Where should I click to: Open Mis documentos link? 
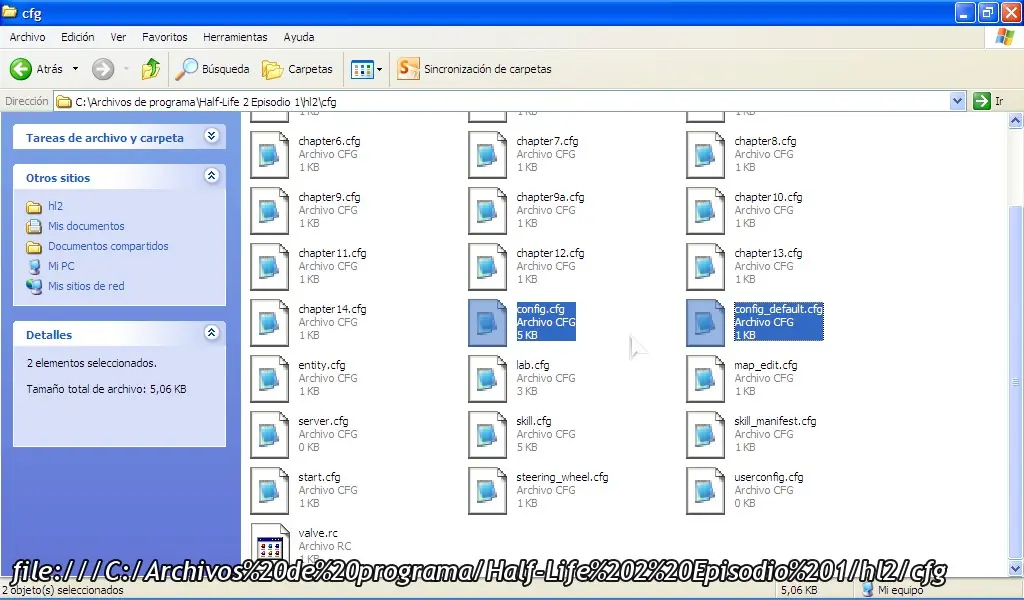click(x=86, y=226)
